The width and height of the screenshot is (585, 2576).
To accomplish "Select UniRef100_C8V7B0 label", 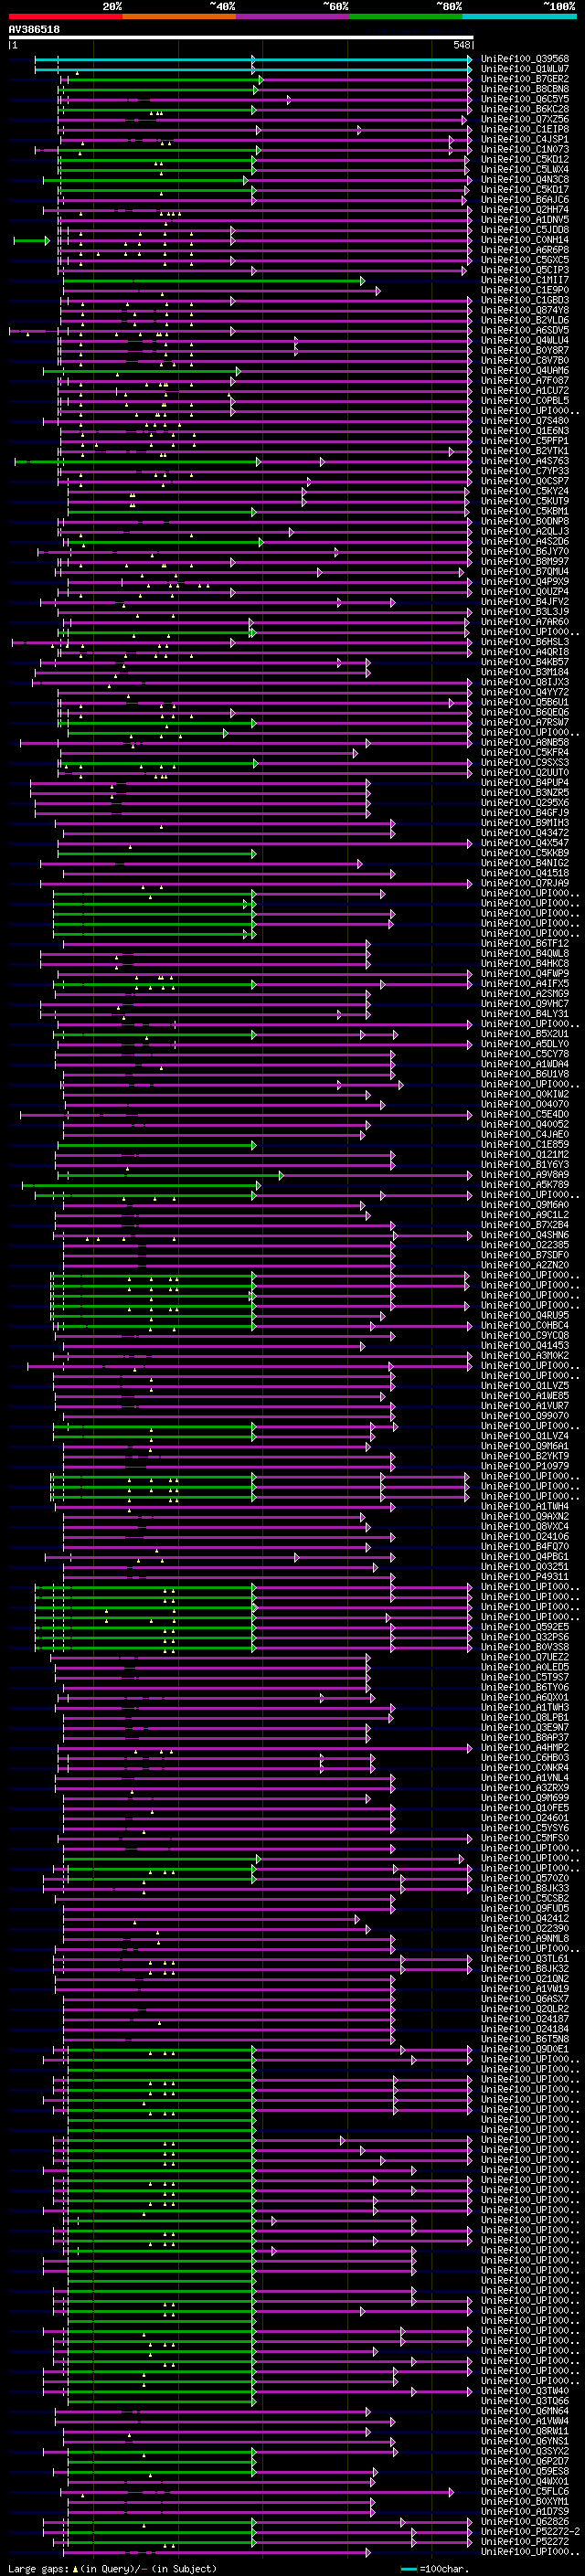I will point(524,360).
